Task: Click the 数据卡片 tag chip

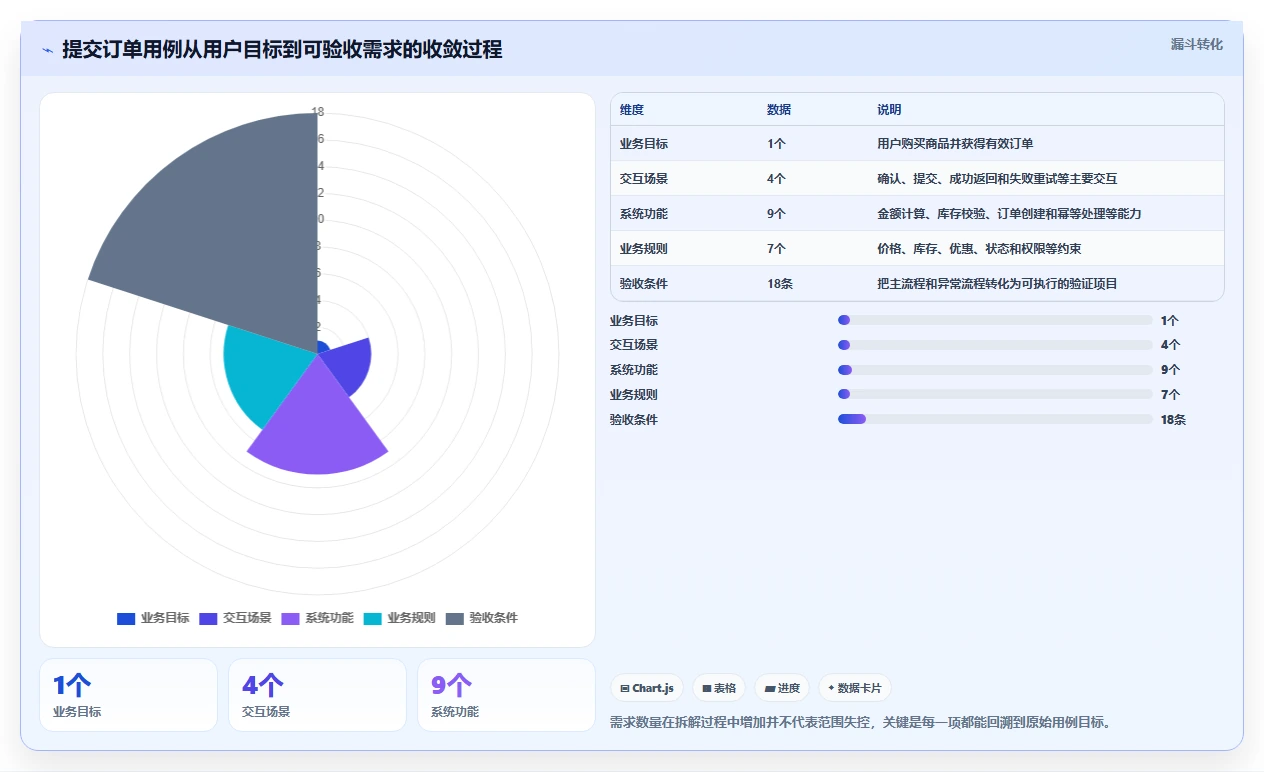Action: pyautogui.click(x=855, y=688)
